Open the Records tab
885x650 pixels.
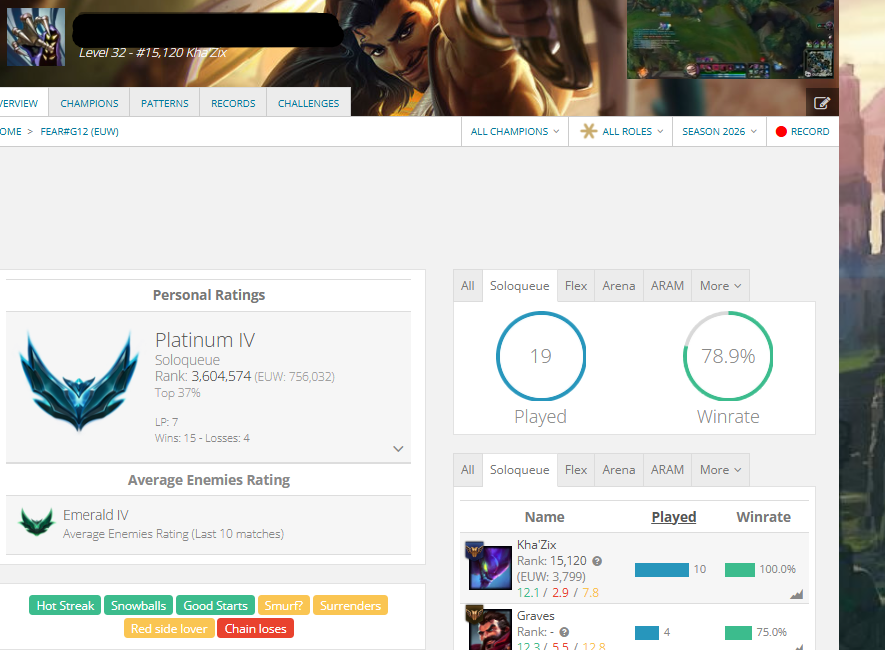pos(233,103)
